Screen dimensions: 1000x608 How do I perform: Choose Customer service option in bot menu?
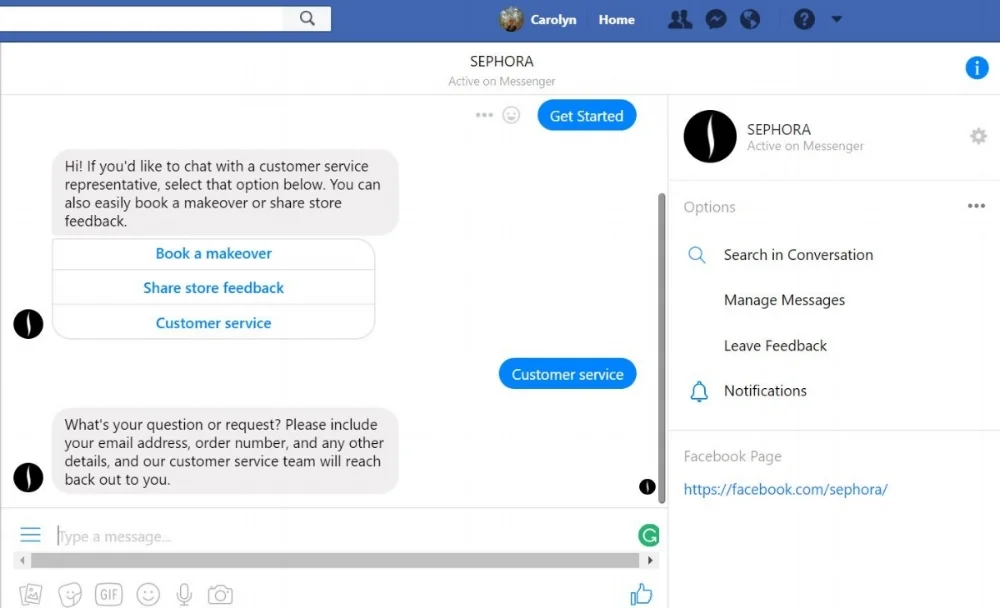[x=214, y=323]
